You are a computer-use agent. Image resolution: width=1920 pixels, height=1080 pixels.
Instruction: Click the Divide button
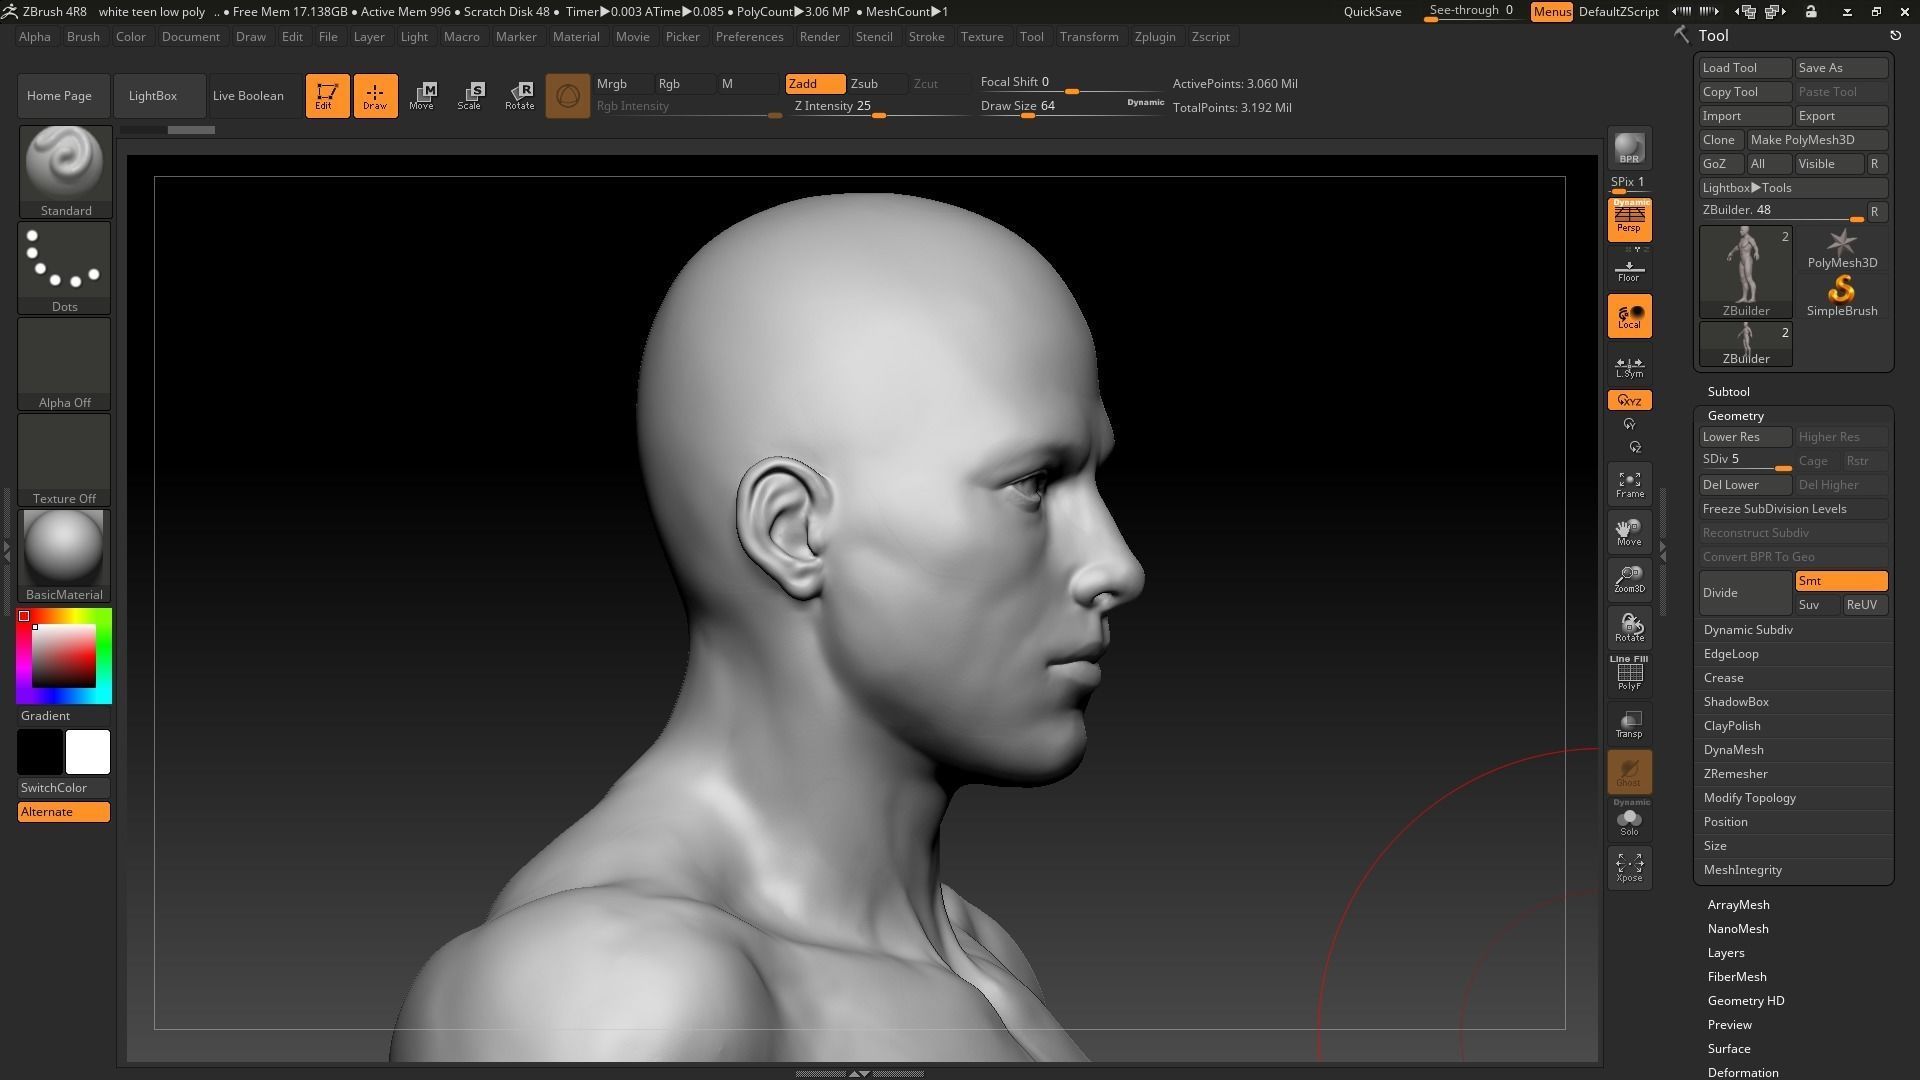[1745, 593]
